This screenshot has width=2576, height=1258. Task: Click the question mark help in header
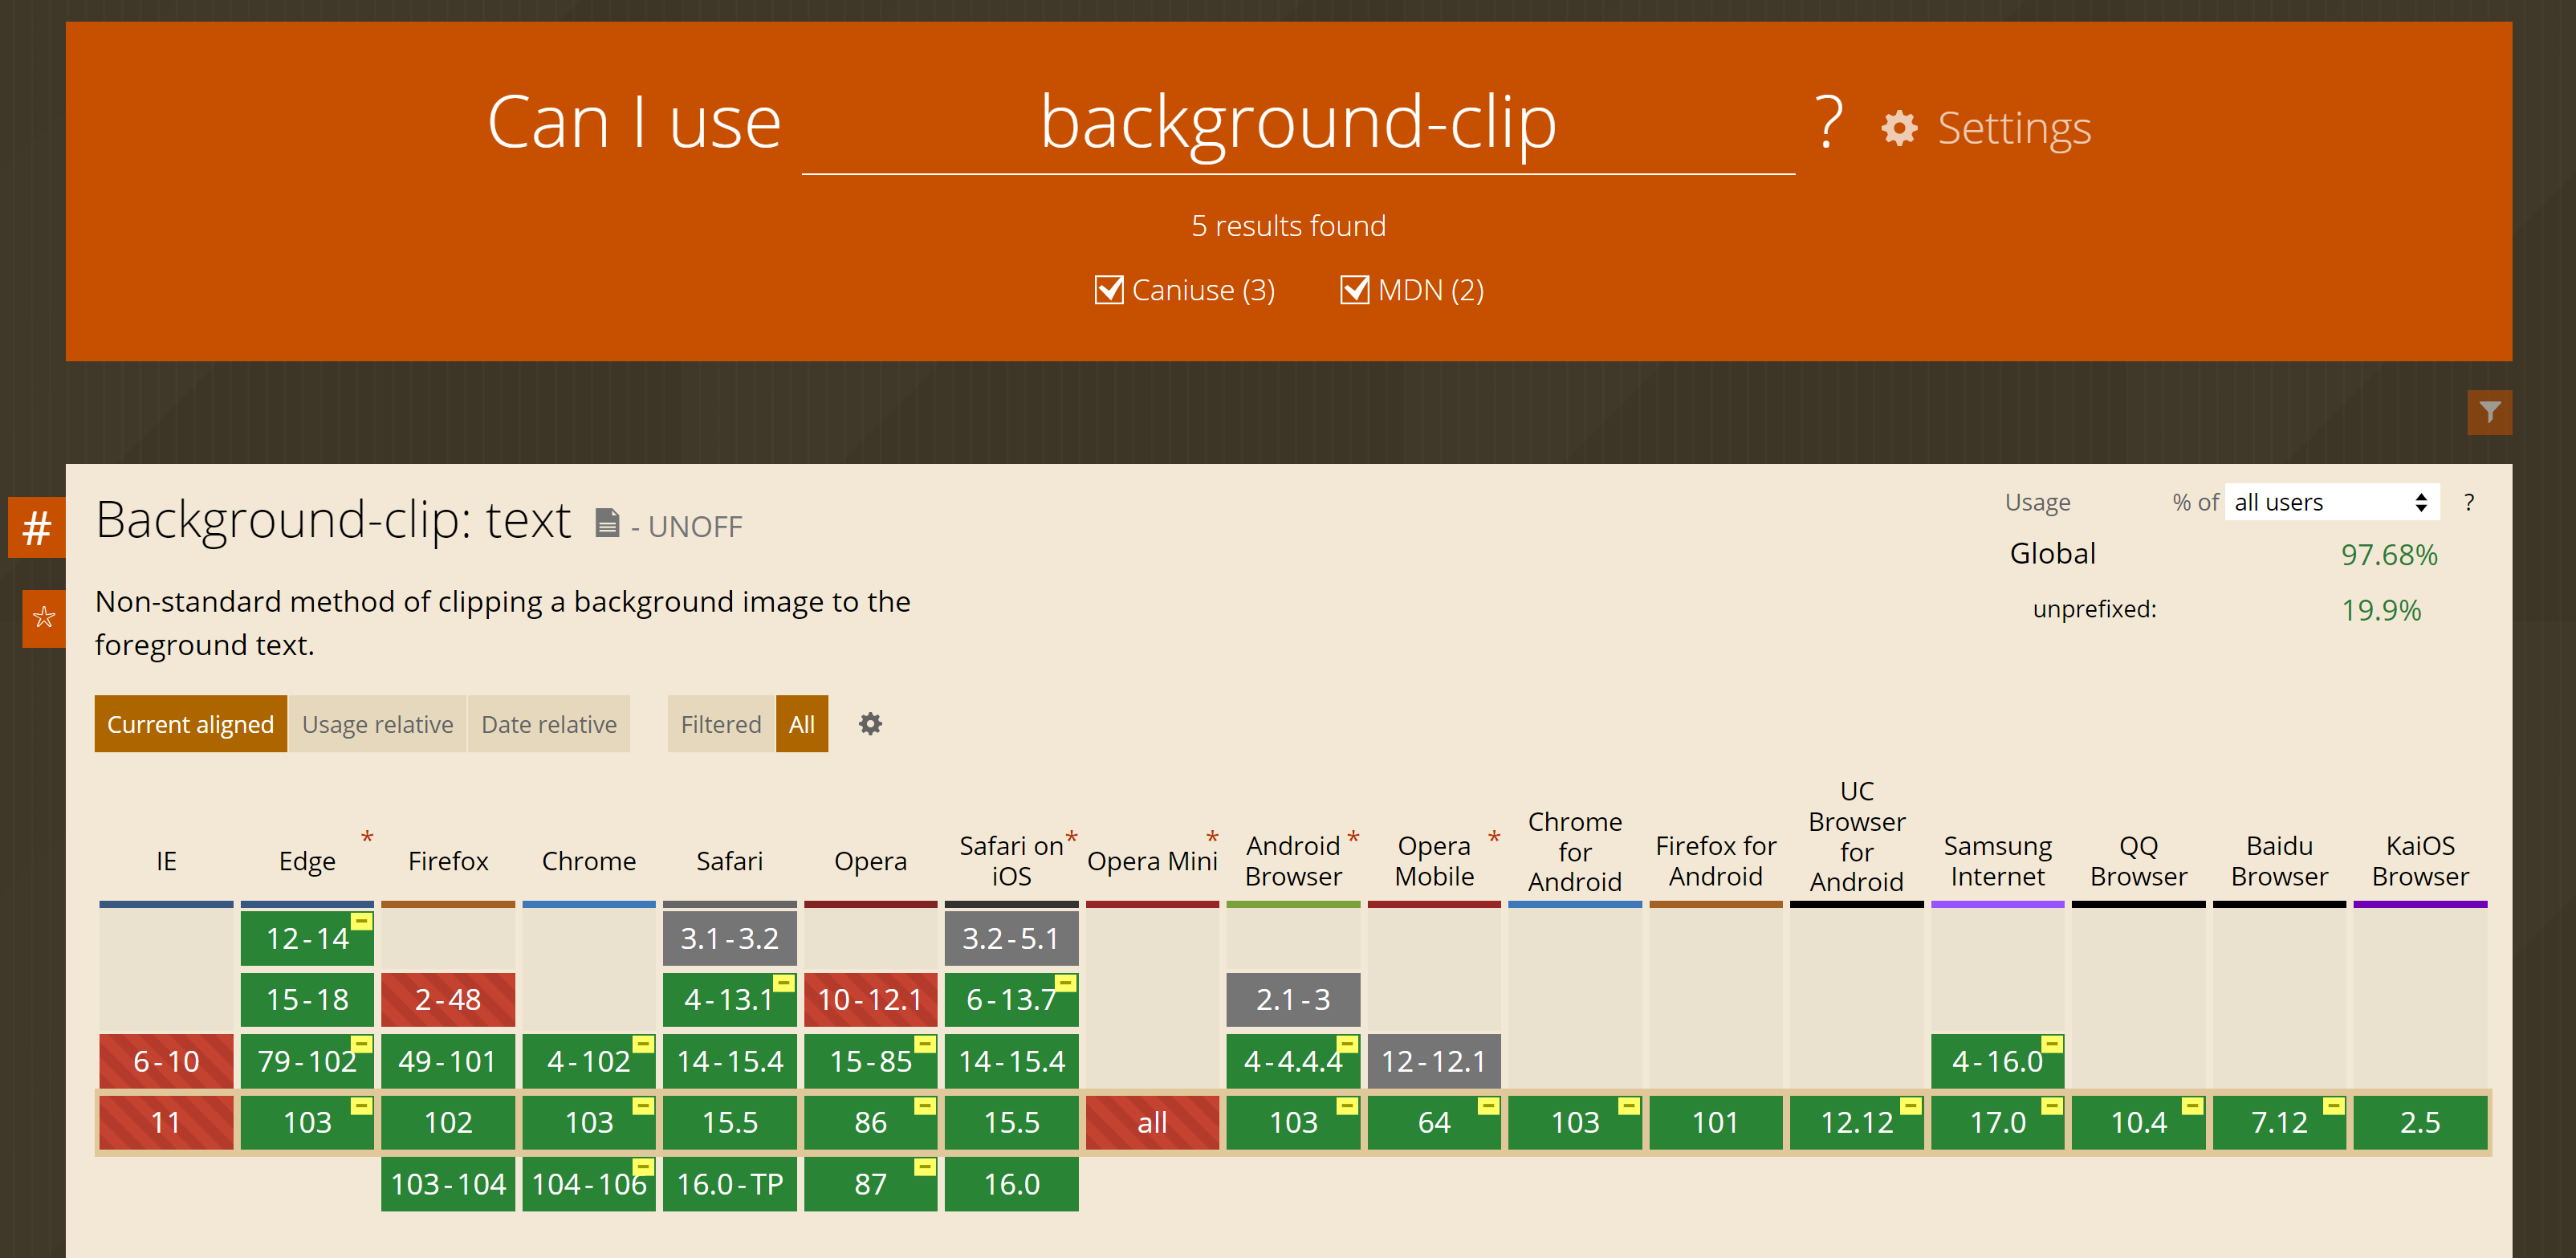coord(1828,123)
